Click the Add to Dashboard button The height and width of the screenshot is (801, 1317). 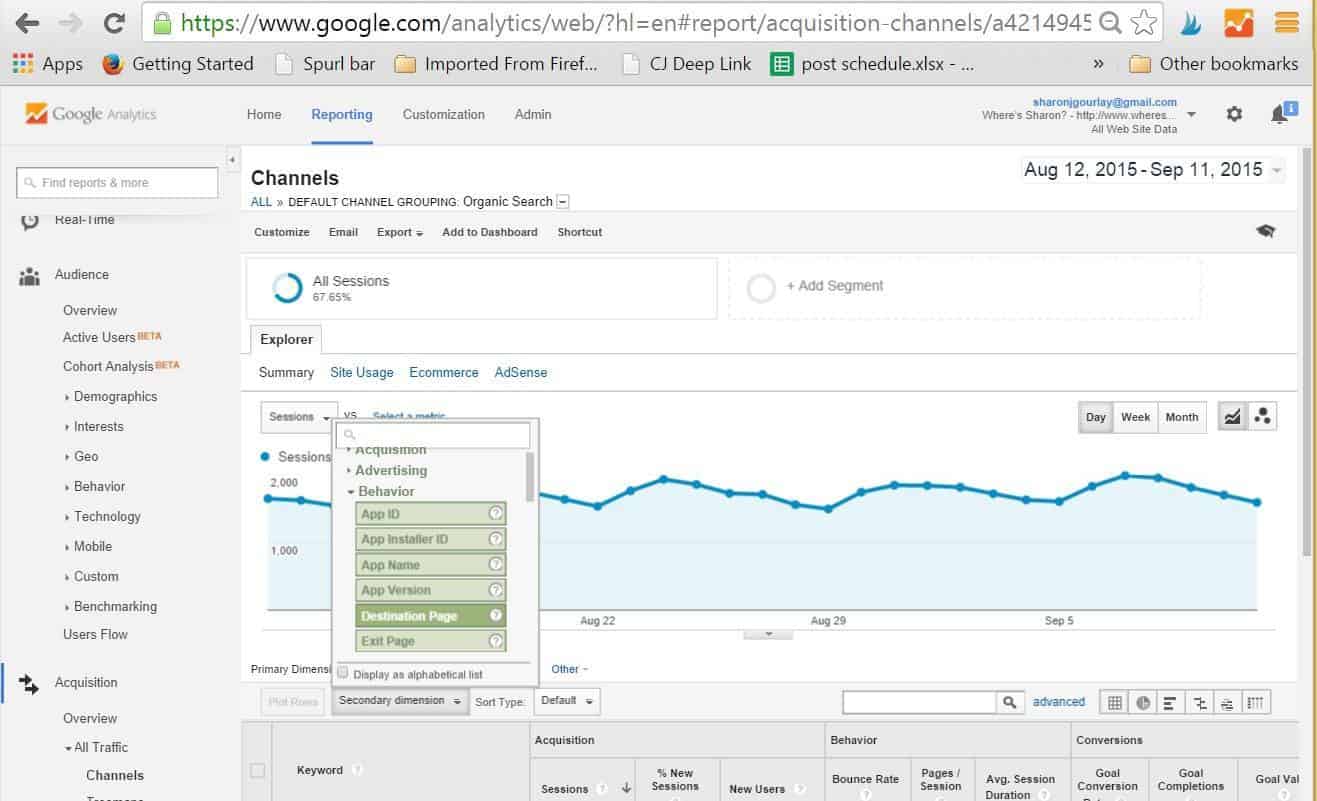pyautogui.click(x=489, y=232)
